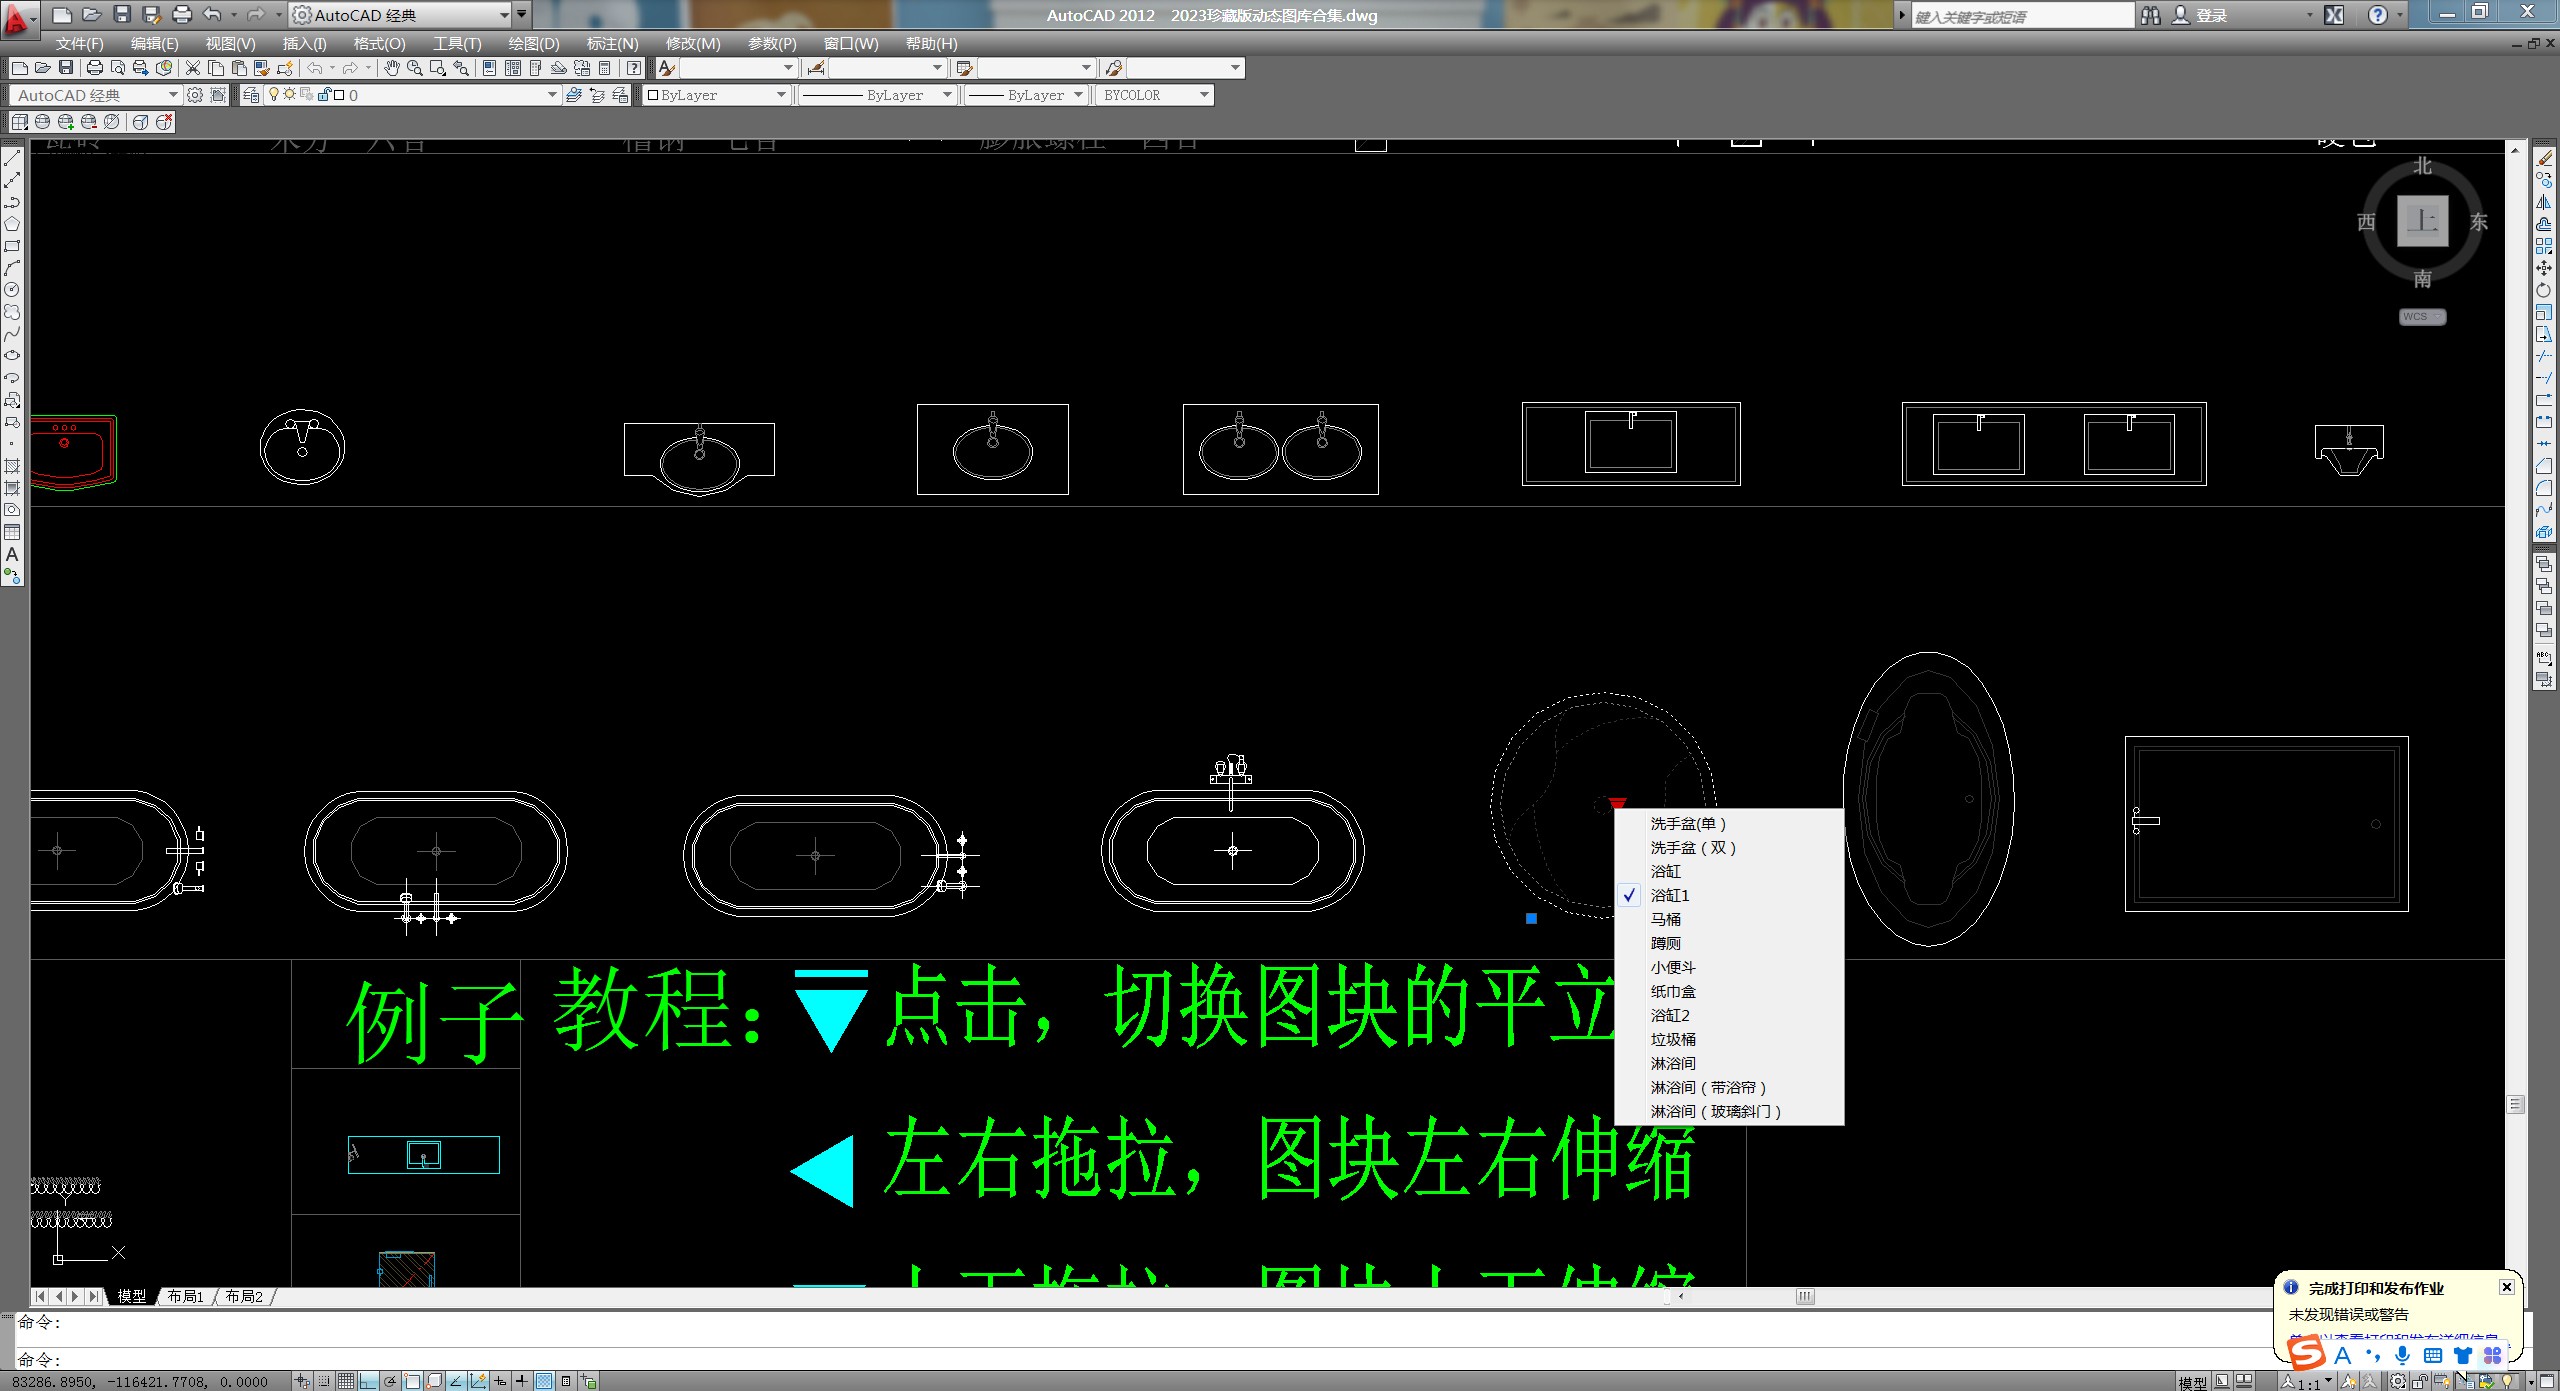Select the Line tool in draw toolbar
This screenshot has width=2560, height=1391.
pyautogui.click(x=12, y=159)
